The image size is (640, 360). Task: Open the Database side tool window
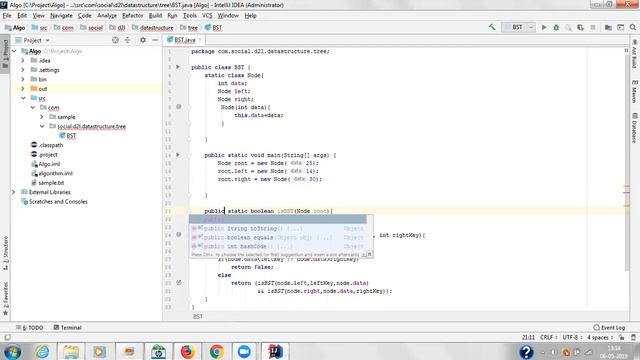[634, 128]
